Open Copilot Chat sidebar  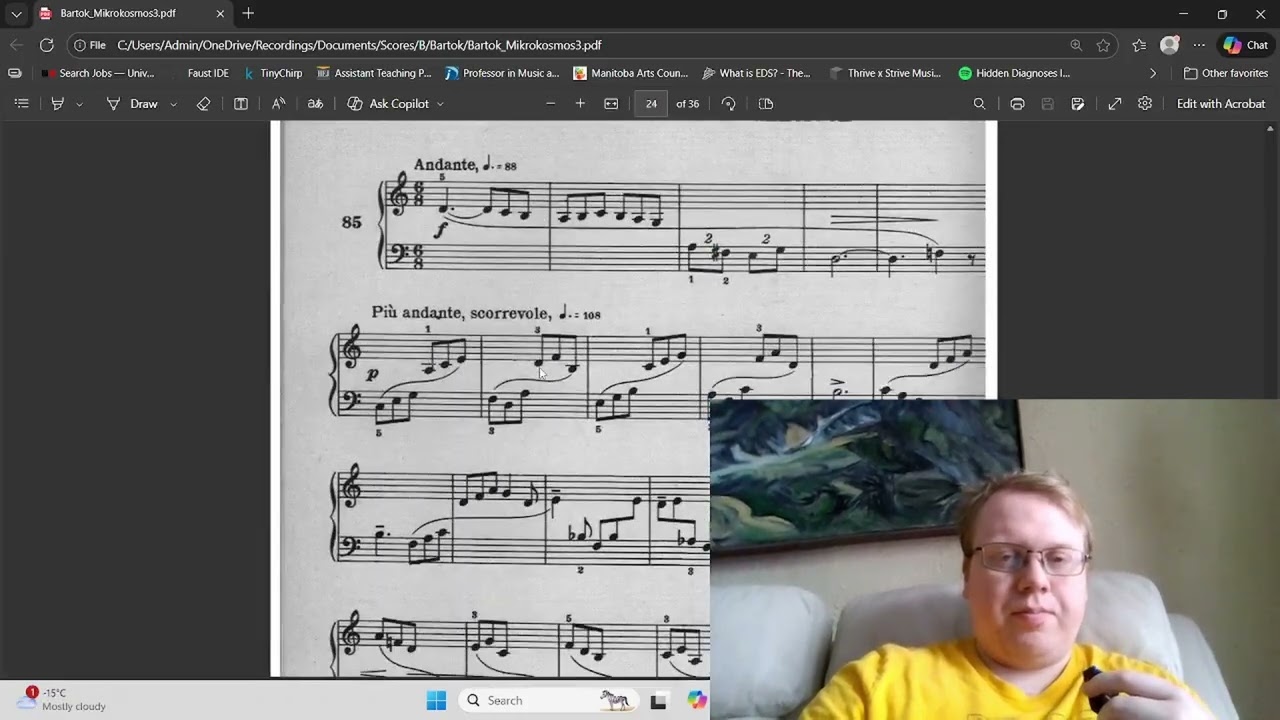[1245, 45]
